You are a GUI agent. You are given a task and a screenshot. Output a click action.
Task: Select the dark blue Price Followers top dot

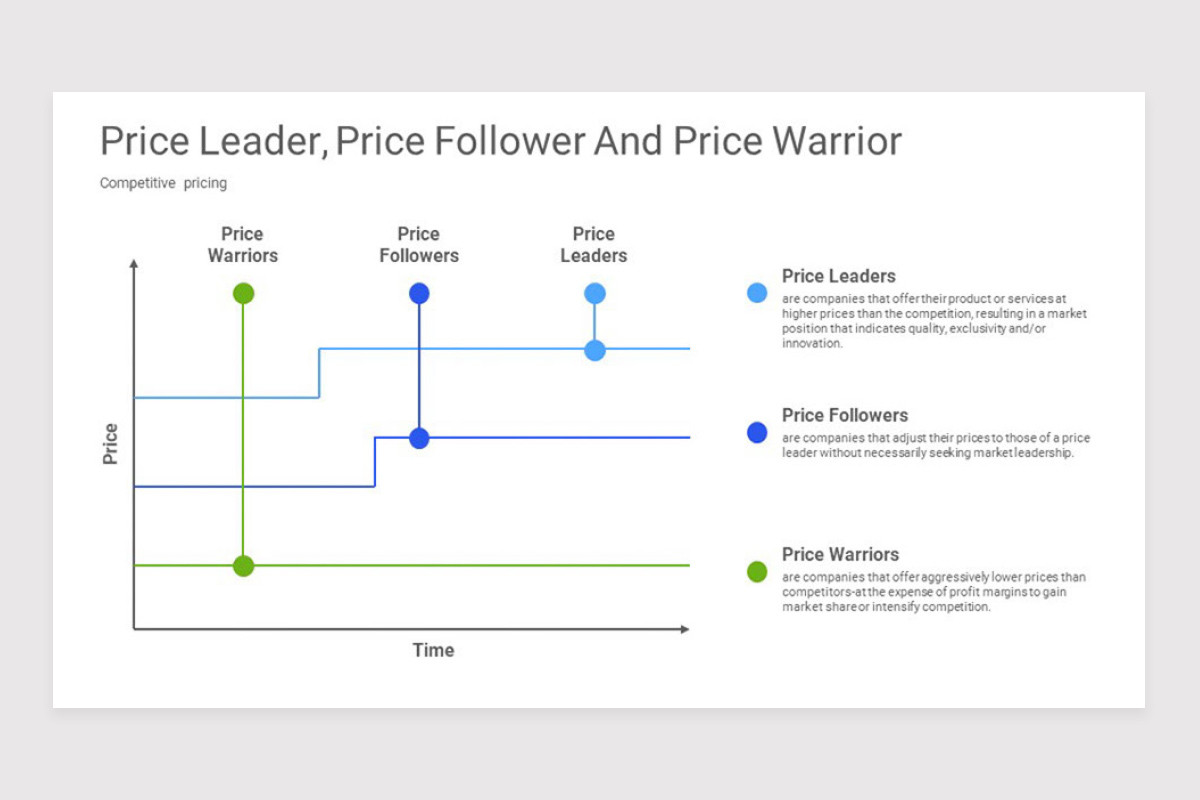[419, 293]
